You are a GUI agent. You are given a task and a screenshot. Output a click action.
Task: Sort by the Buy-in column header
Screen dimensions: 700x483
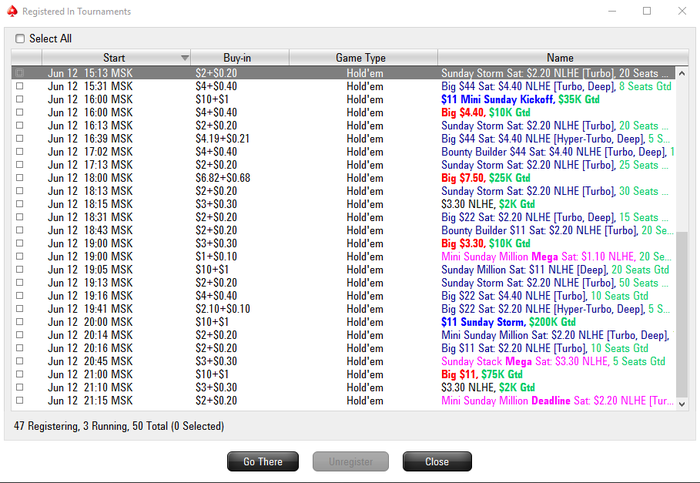click(x=240, y=58)
